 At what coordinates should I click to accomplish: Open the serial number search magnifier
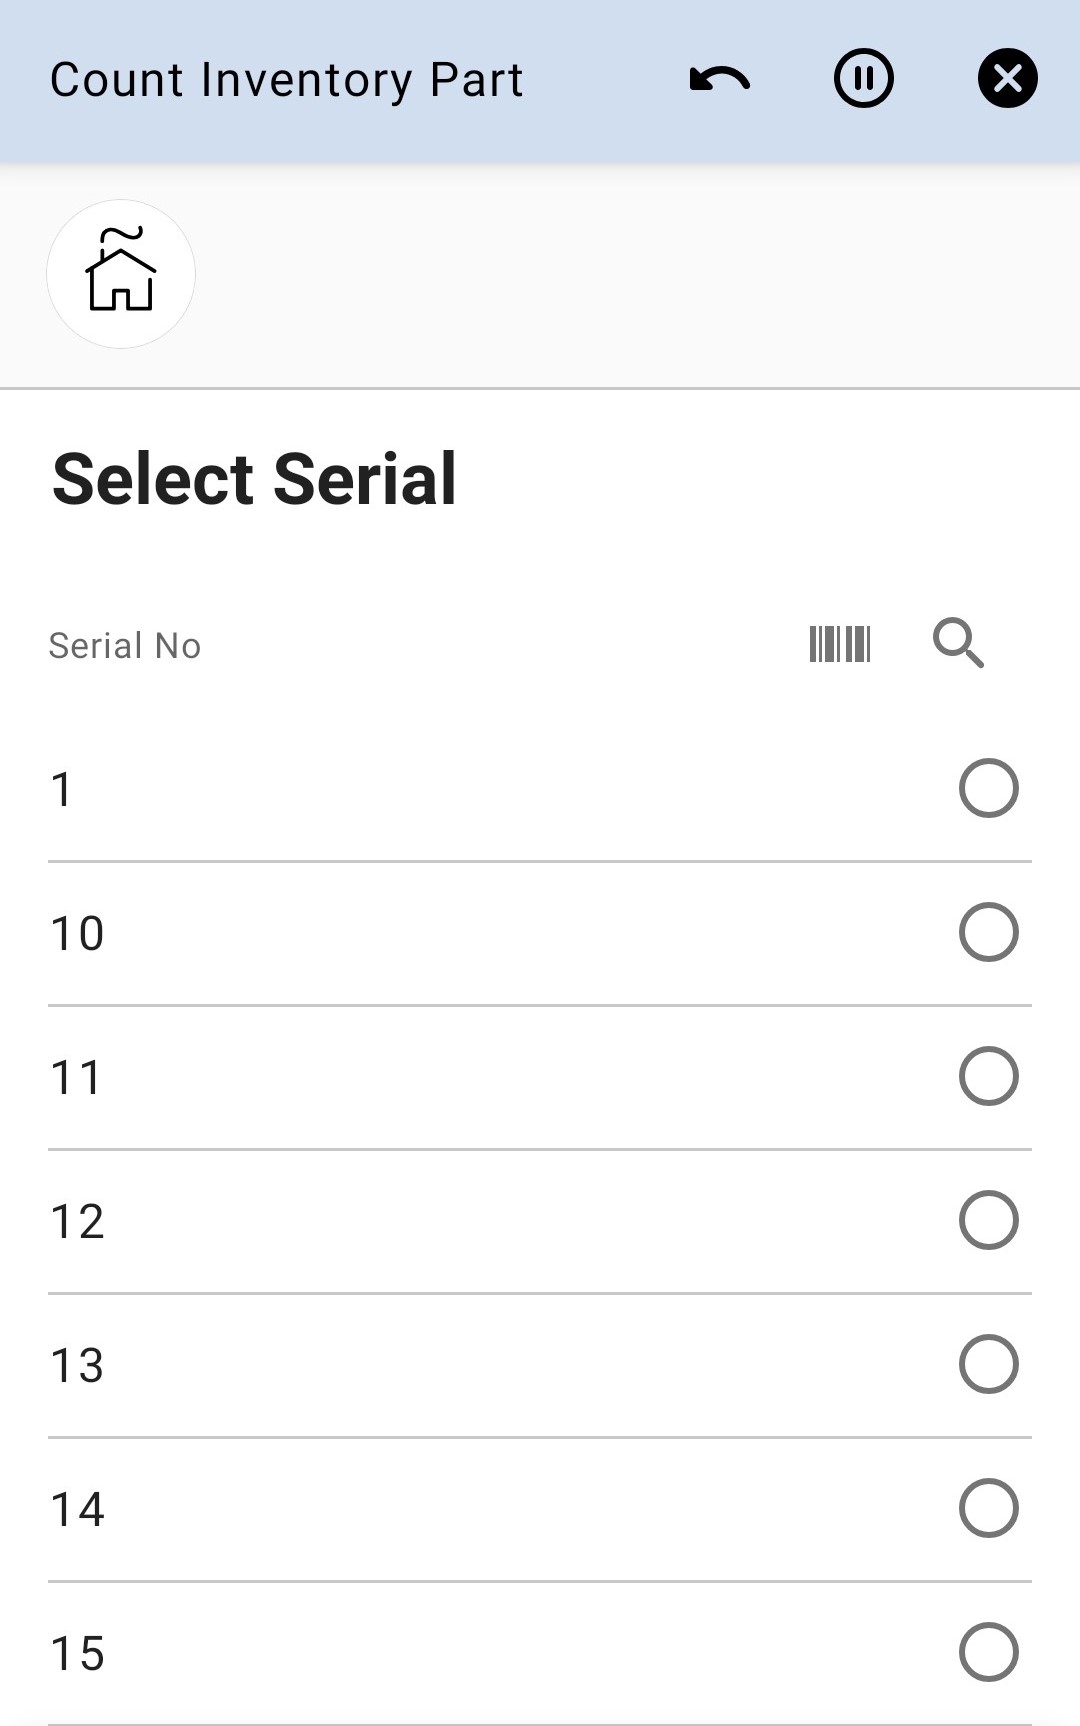[958, 643]
